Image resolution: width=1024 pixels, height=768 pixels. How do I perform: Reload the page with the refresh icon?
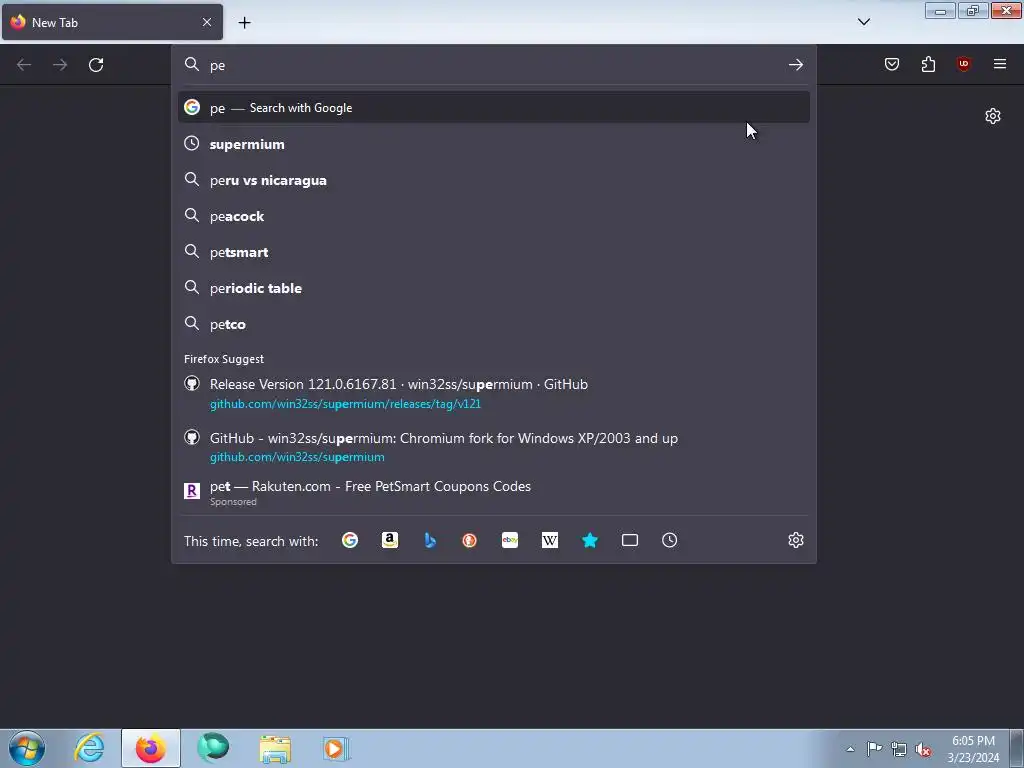pyautogui.click(x=96, y=65)
